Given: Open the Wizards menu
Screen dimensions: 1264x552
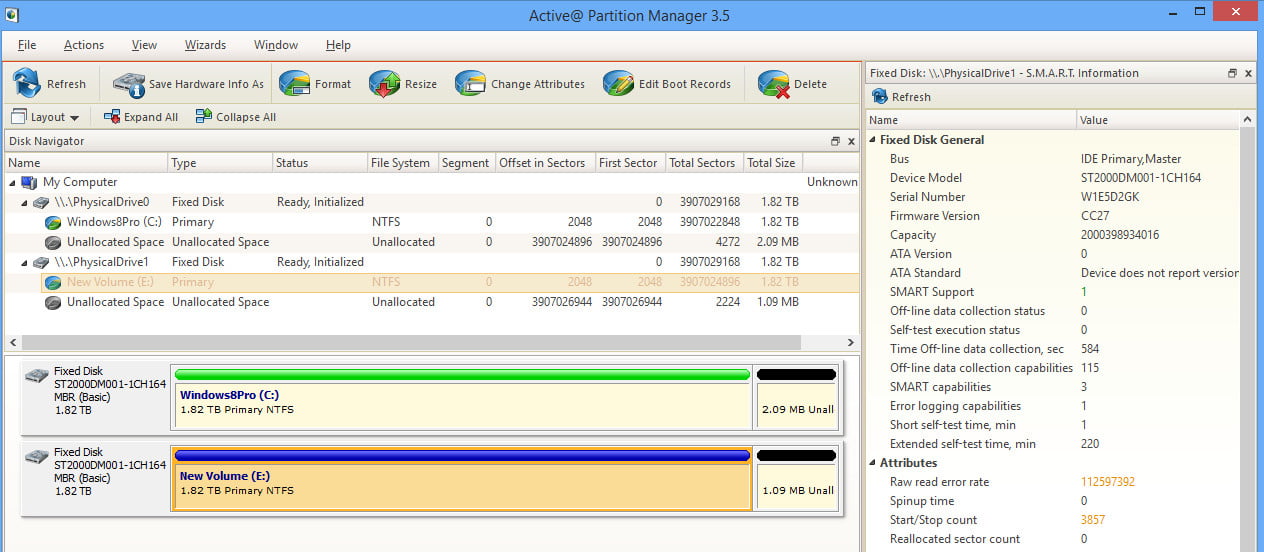Looking at the screenshot, I should coord(205,45).
